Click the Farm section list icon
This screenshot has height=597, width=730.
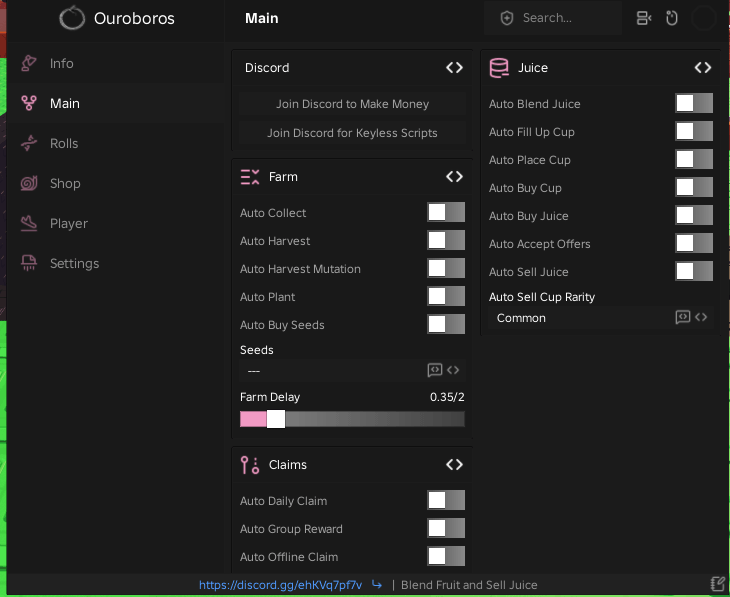[250, 177]
